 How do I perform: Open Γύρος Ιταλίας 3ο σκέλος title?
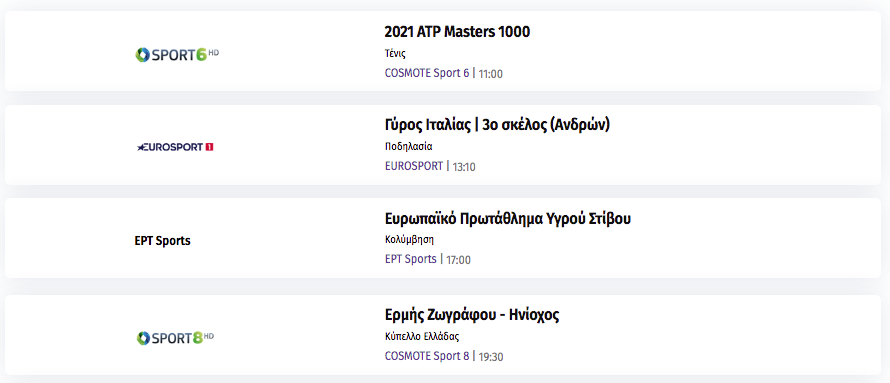tap(497, 125)
